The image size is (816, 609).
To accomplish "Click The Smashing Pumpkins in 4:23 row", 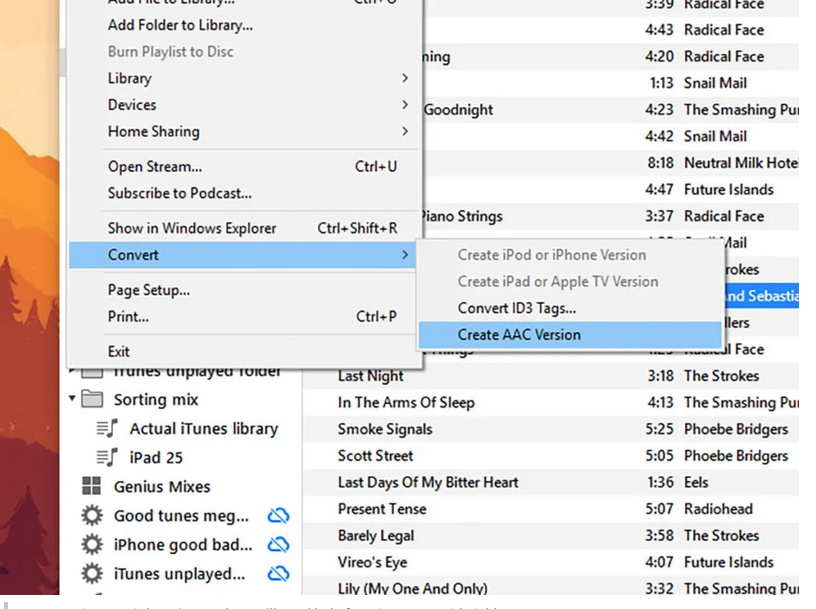I will coord(741,110).
